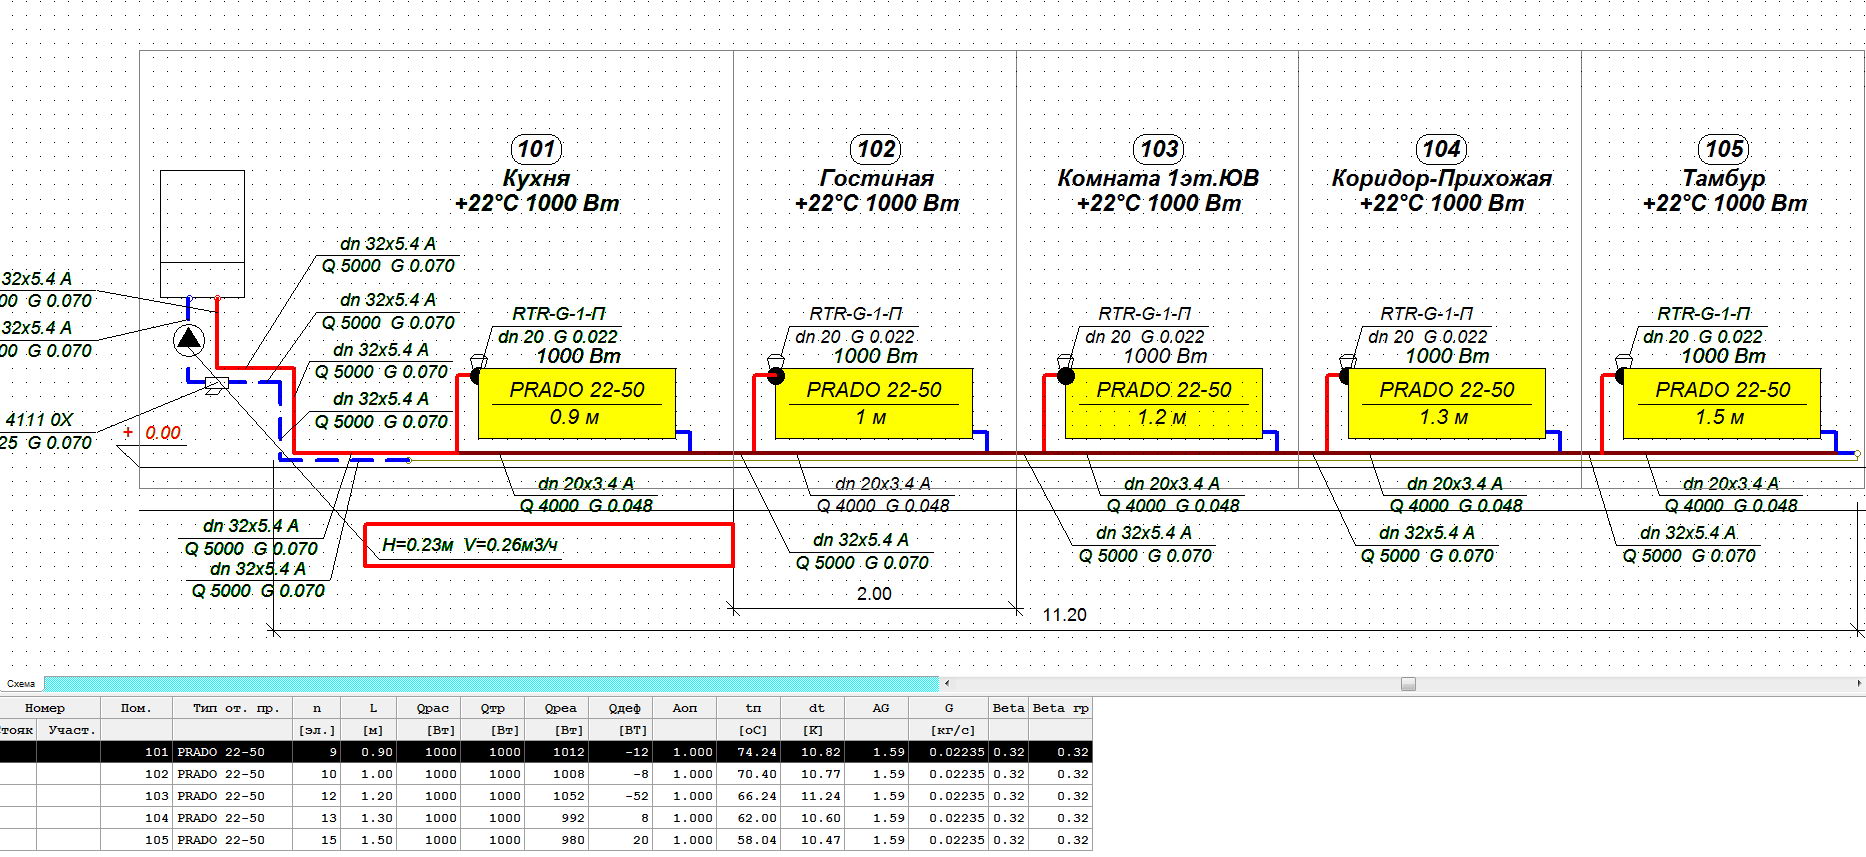Select the thermostatic valve on the 1.3 м radiator
1866x857 pixels.
click(1347, 370)
